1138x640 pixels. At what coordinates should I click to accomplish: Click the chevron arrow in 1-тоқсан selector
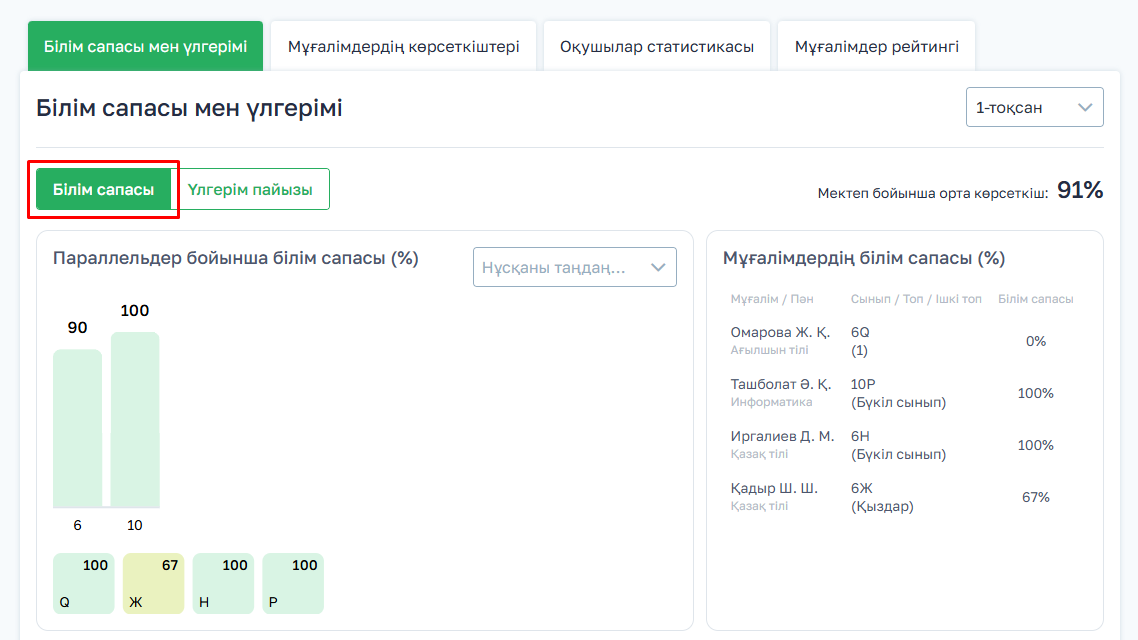[x=1085, y=108]
